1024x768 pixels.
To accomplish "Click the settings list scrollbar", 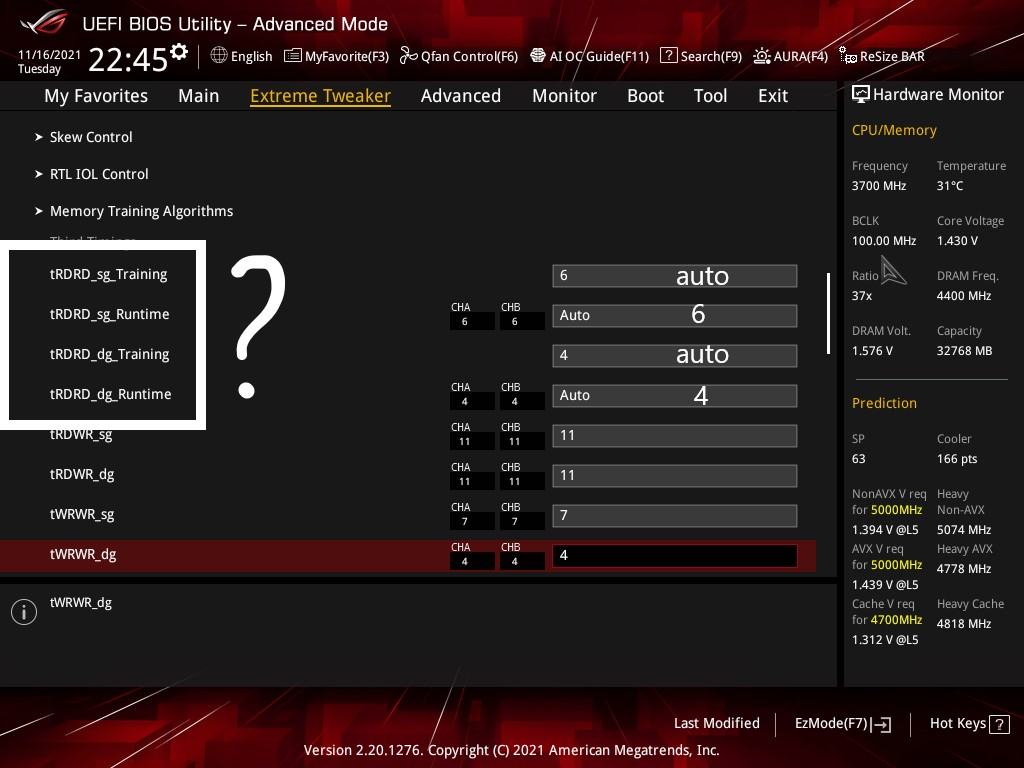I will click(x=828, y=313).
